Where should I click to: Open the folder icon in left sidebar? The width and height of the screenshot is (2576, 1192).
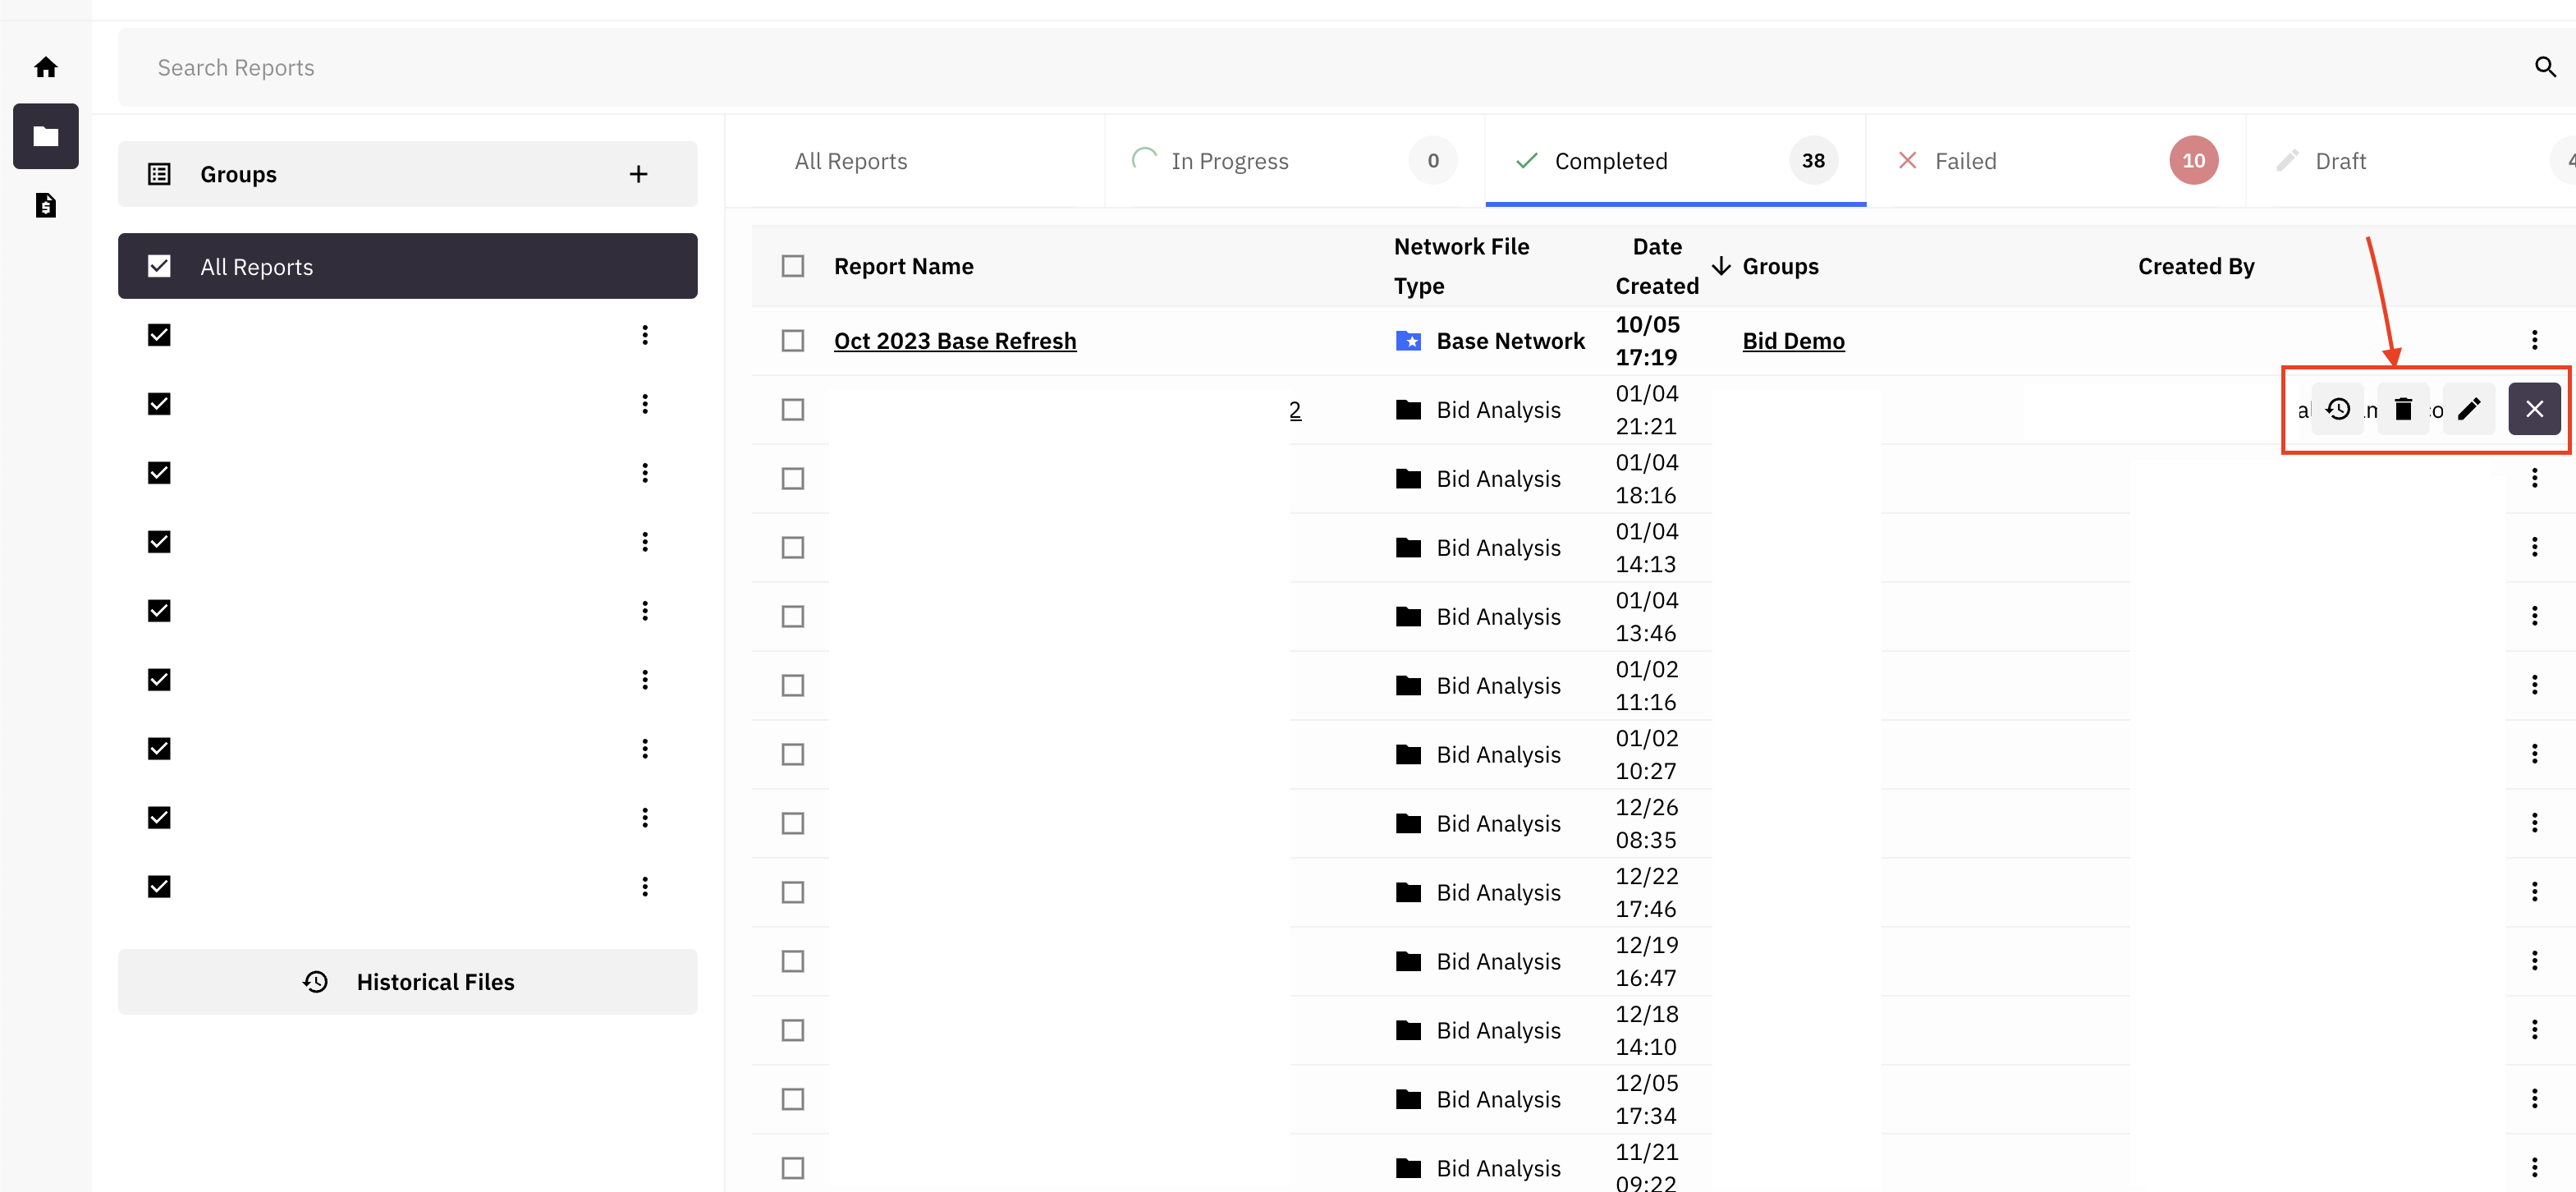coord(46,136)
